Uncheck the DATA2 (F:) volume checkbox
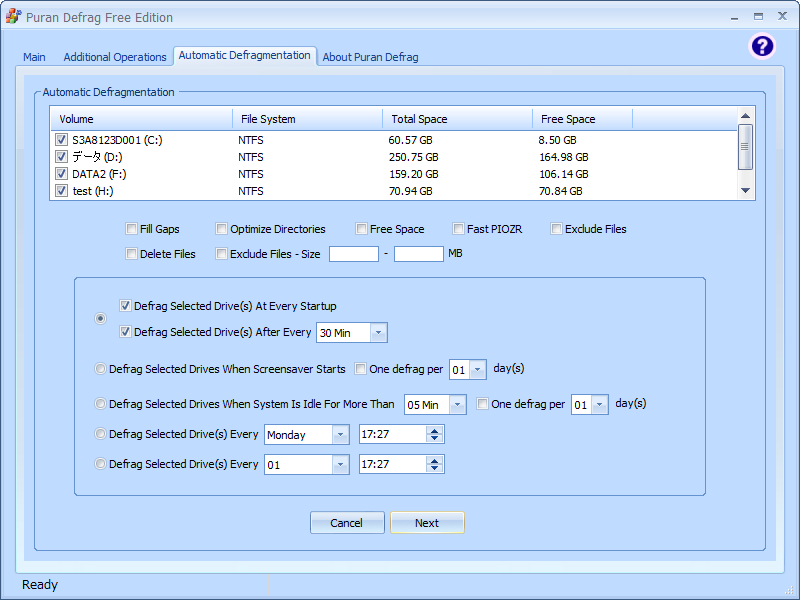The width and height of the screenshot is (800, 600). tap(61, 173)
